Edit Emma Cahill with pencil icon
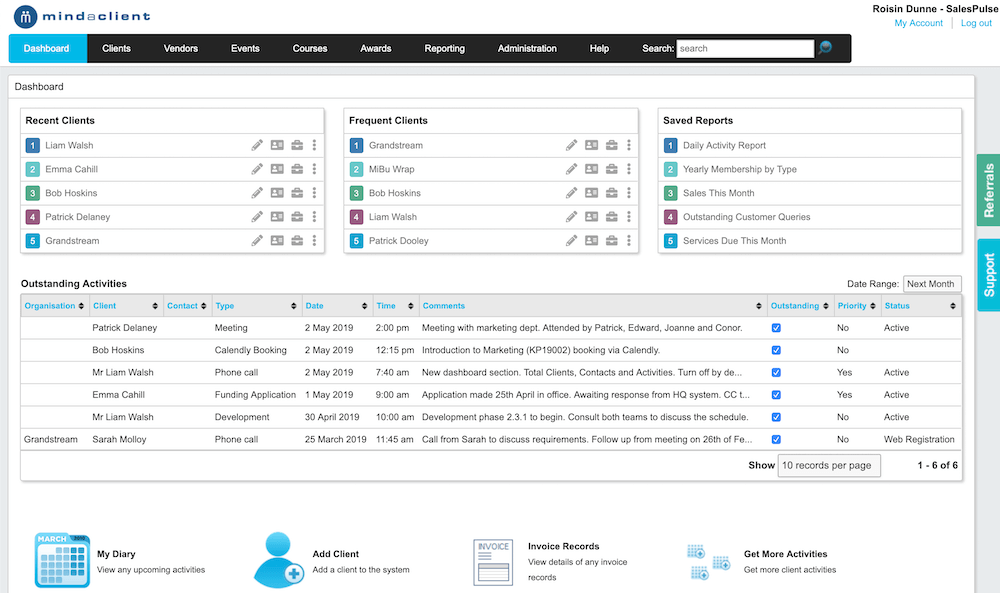The height and width of the screenshot is (593, 1000). (257, 169)
